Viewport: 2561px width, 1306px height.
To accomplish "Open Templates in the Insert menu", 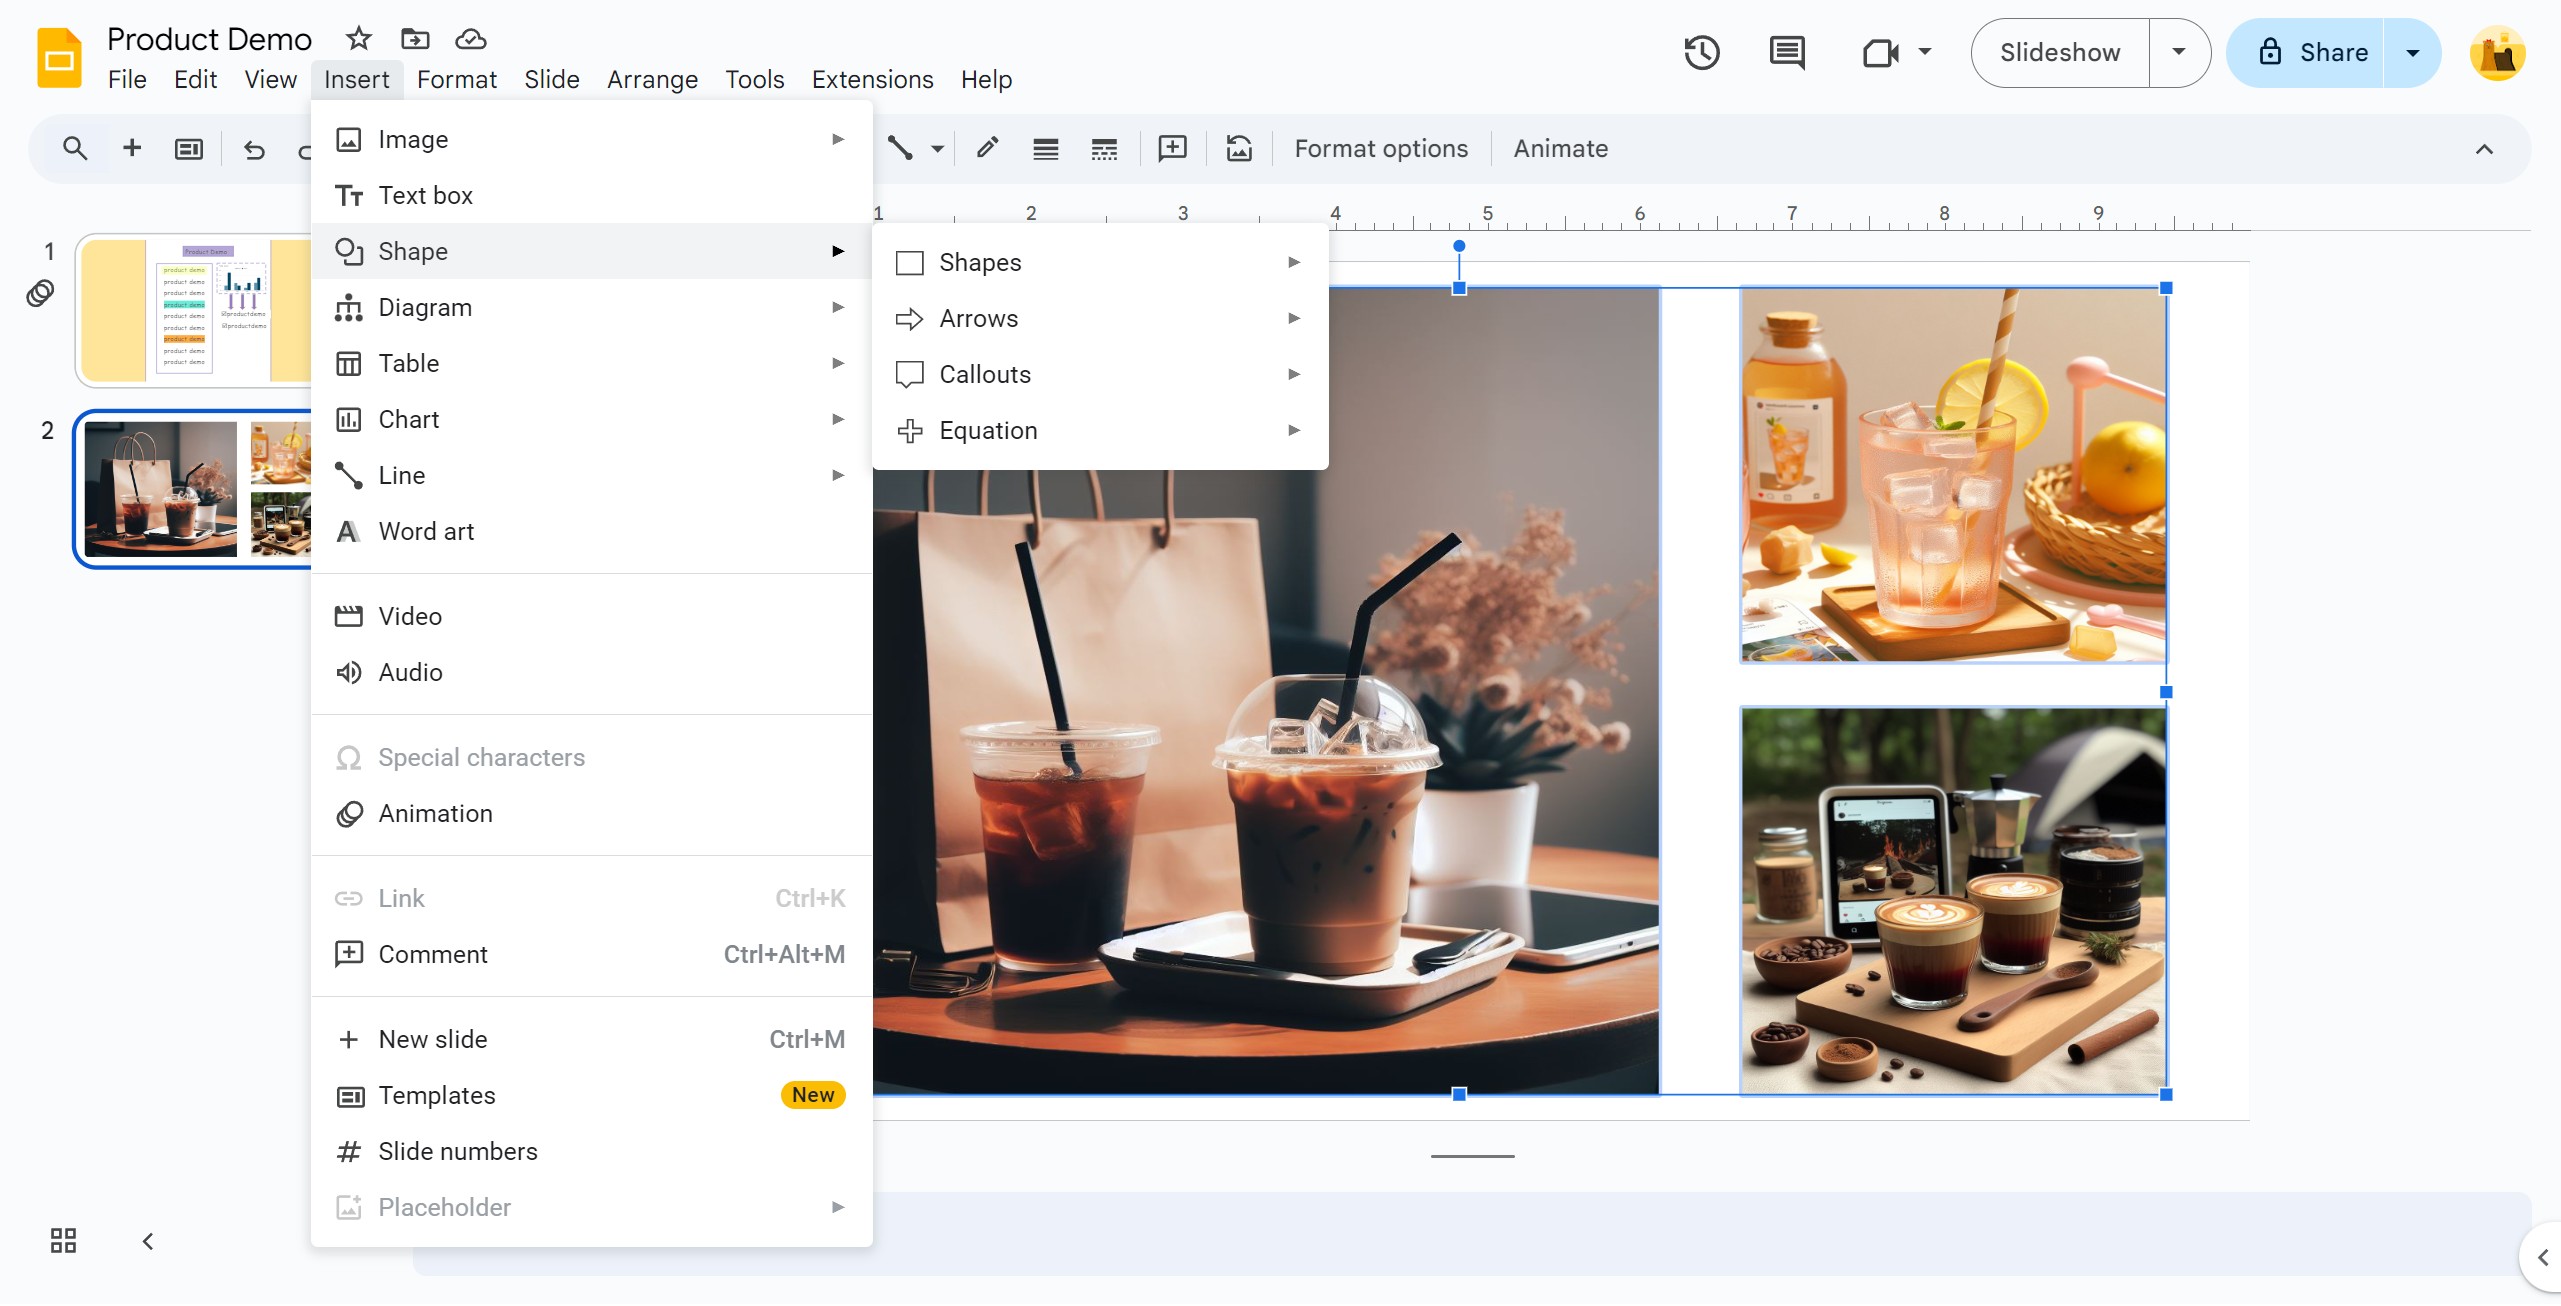I will coord(591,1095).
